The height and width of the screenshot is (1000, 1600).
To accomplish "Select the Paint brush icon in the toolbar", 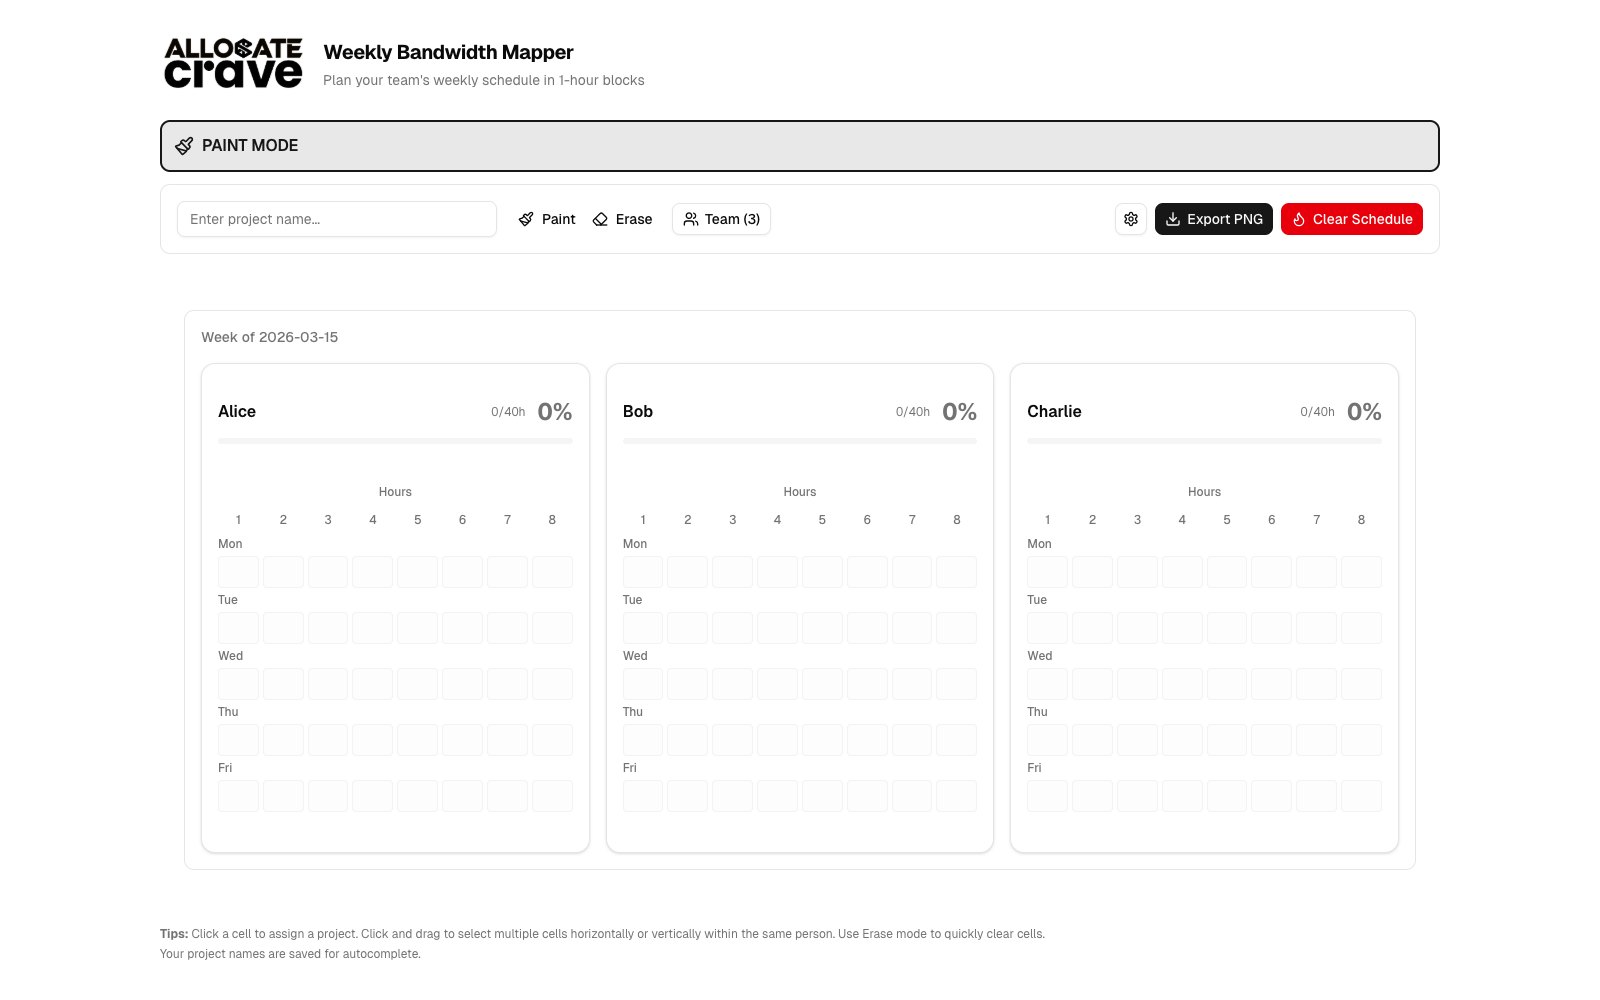I will coord(526,219).
